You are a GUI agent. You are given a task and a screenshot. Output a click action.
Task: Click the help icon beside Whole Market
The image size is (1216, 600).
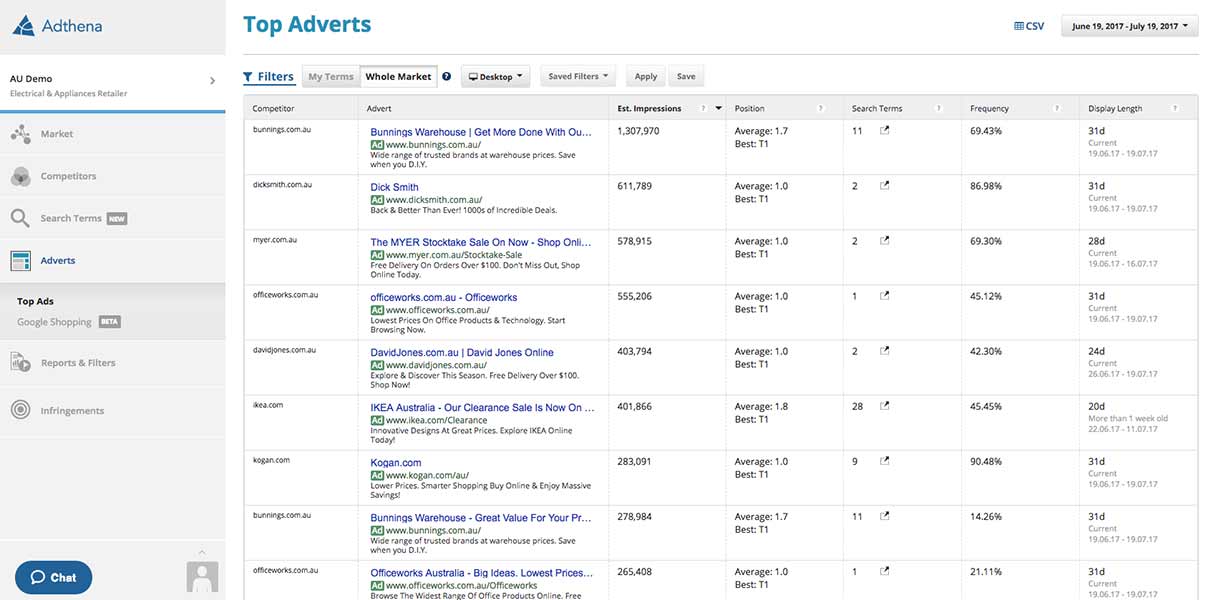[x=446, y=76]
